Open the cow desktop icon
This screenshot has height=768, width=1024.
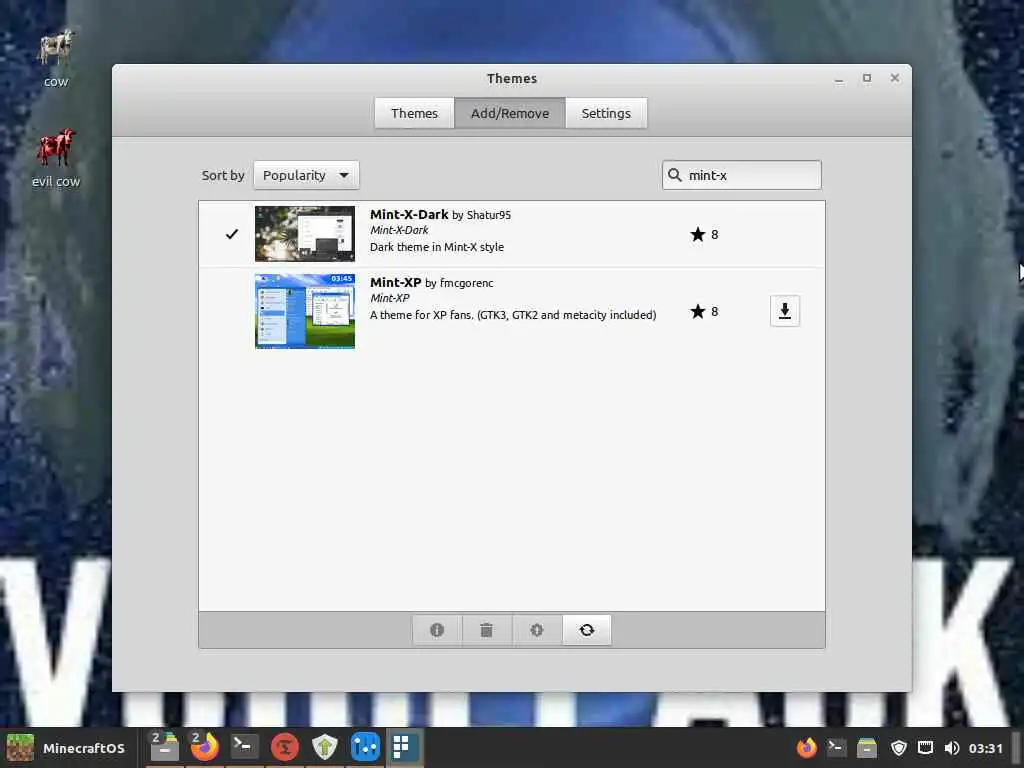click(x=56, y=58)
